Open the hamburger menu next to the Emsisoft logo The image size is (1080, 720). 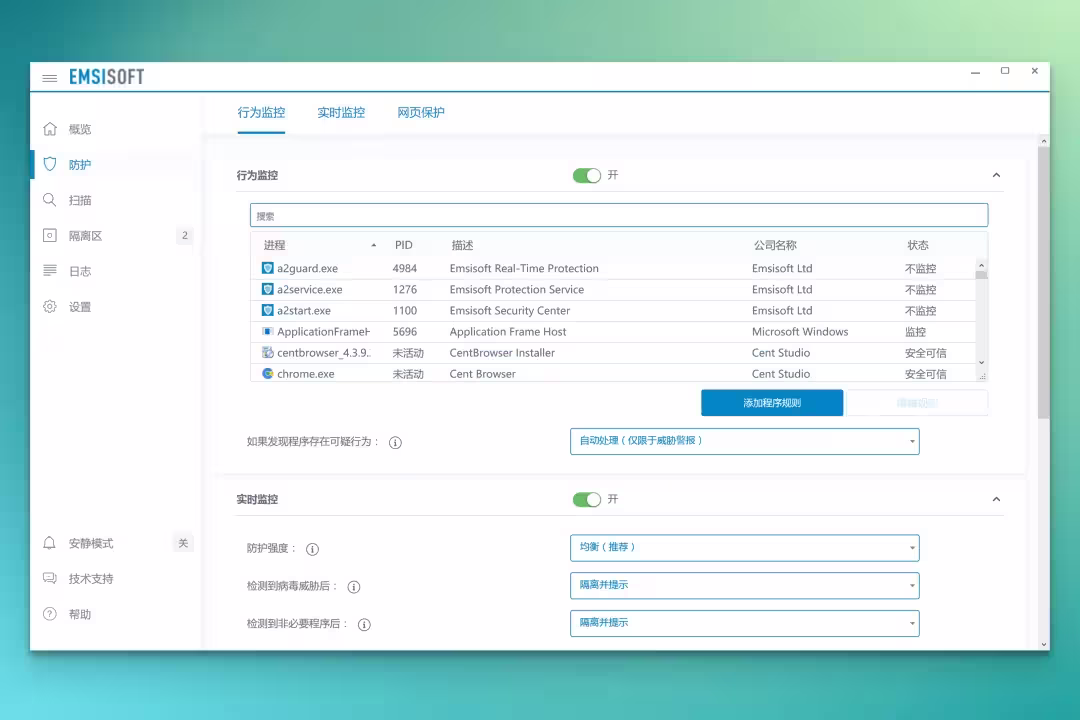[50, 78]
